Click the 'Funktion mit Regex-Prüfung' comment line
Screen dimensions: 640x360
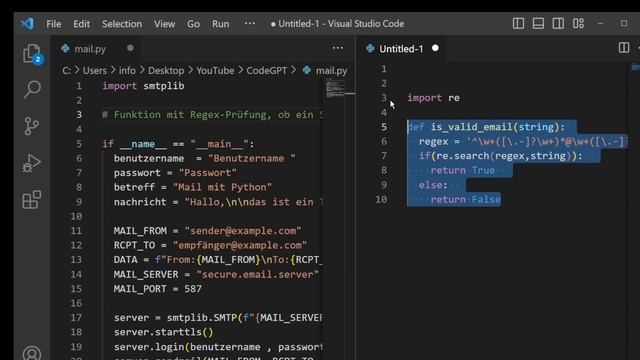[212, 115]
